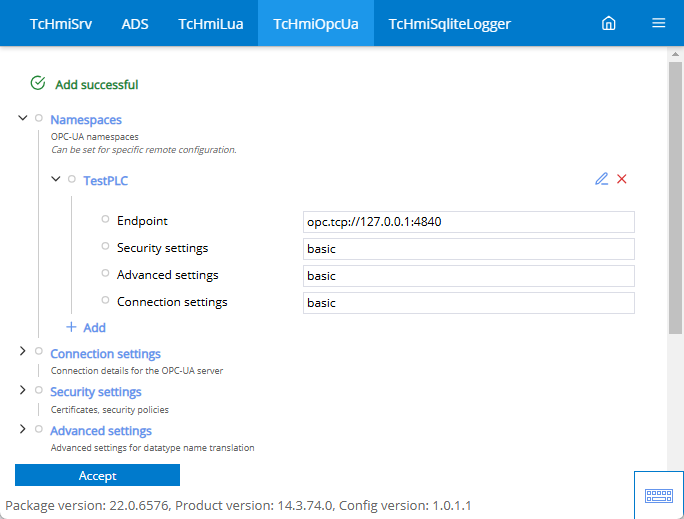This screenshot has height=519, width=684.
Task: Delete the TestPLC namespace with red X
Action: click(622, 179)
